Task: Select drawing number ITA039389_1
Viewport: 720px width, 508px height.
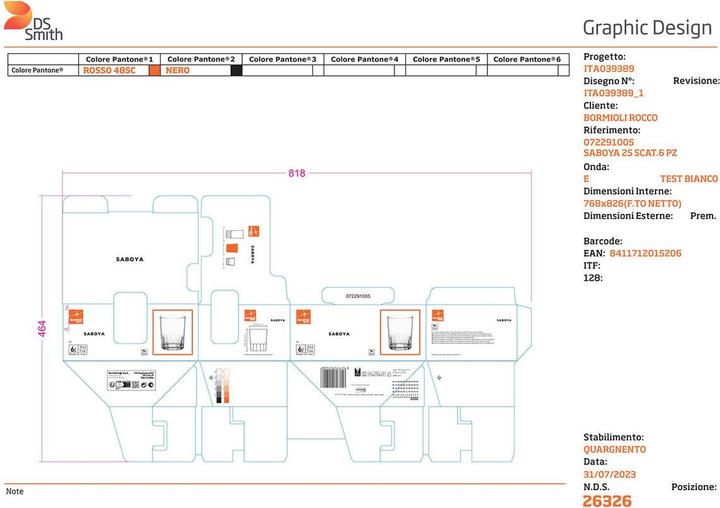Action: coord(613,93)
